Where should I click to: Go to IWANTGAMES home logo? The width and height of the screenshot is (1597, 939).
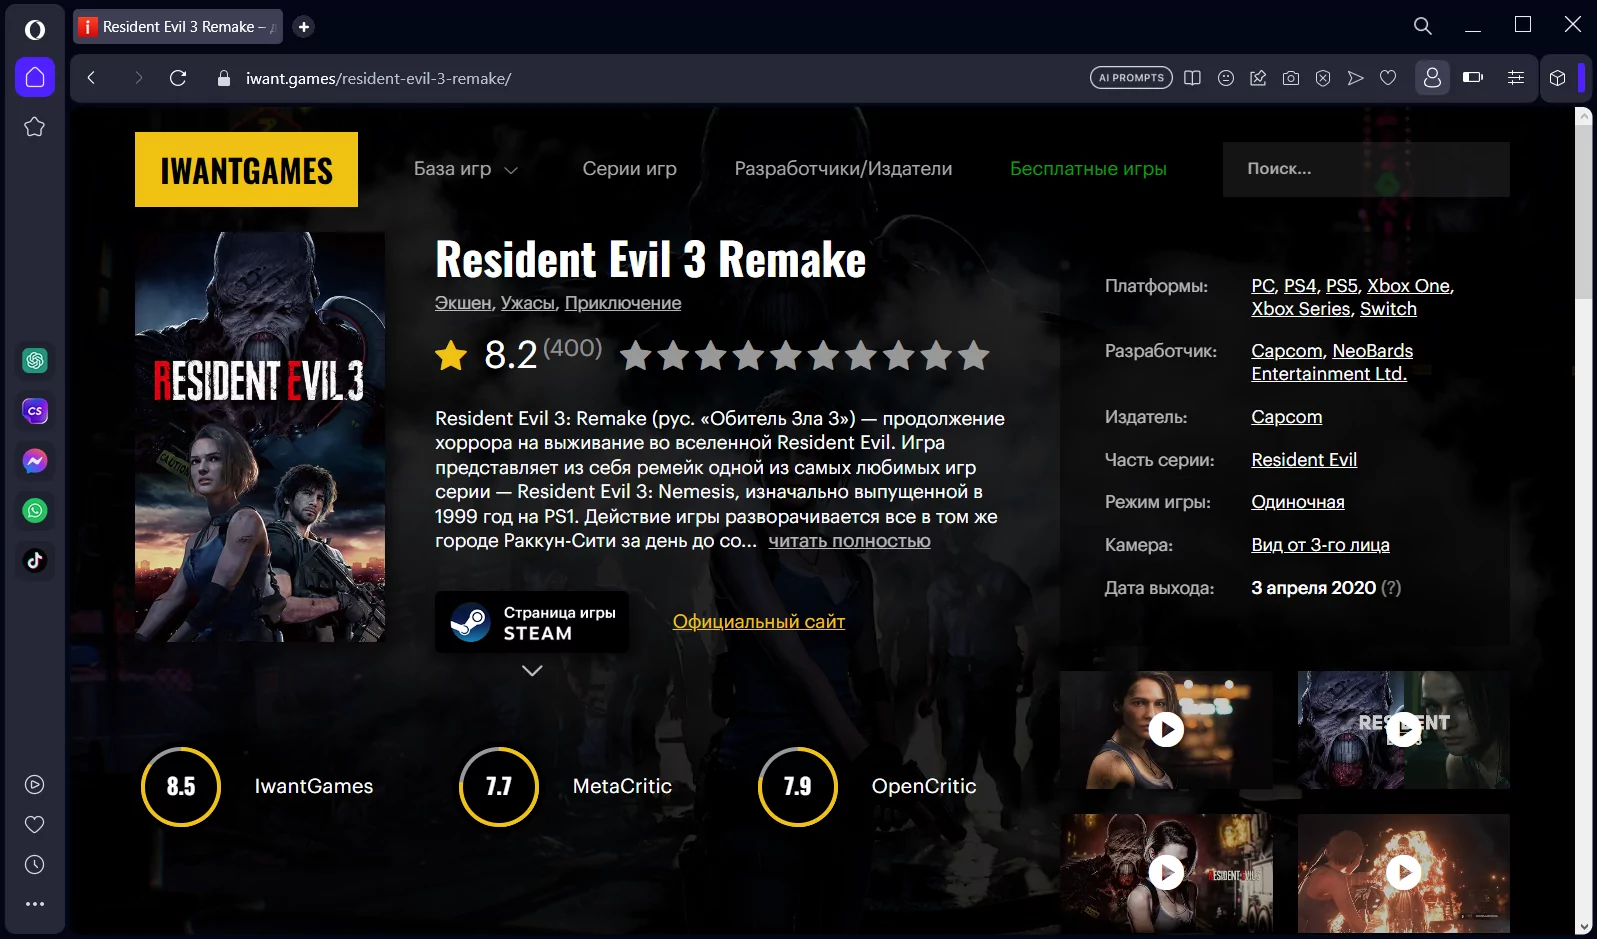pos(246,170)
